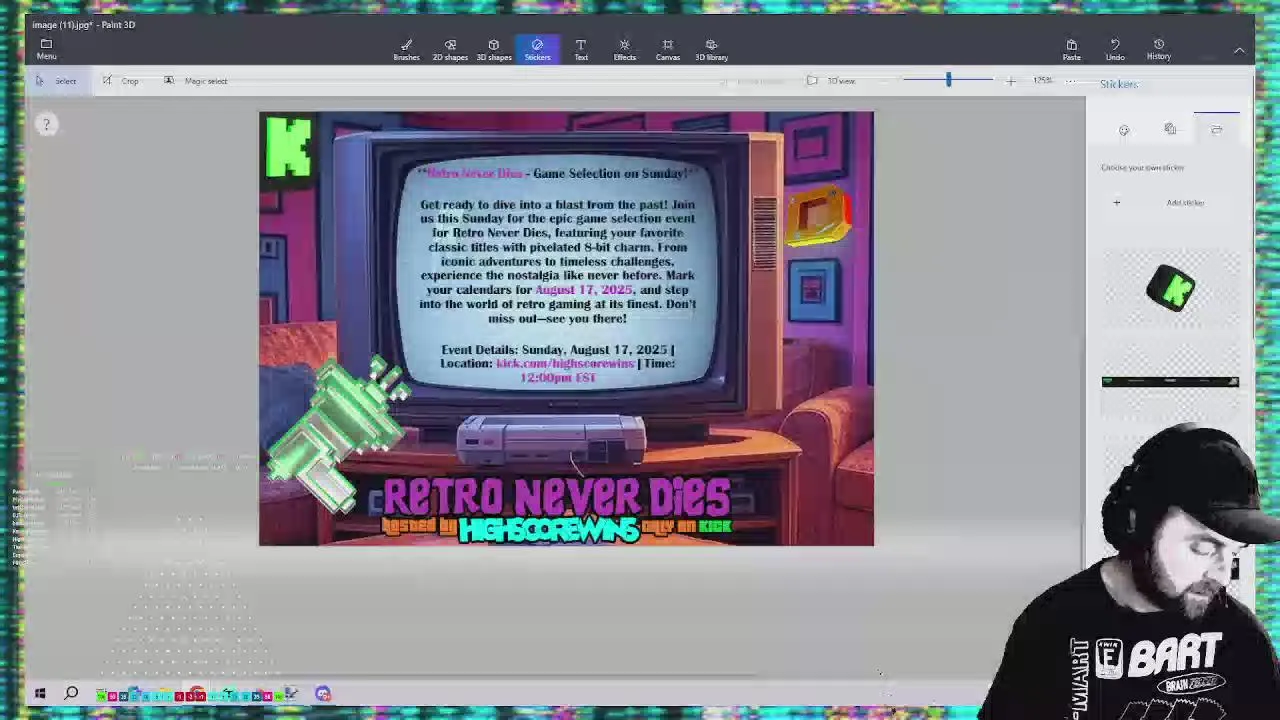Activate the Select tool
The image size is (1280, 720).
point(56,81)
